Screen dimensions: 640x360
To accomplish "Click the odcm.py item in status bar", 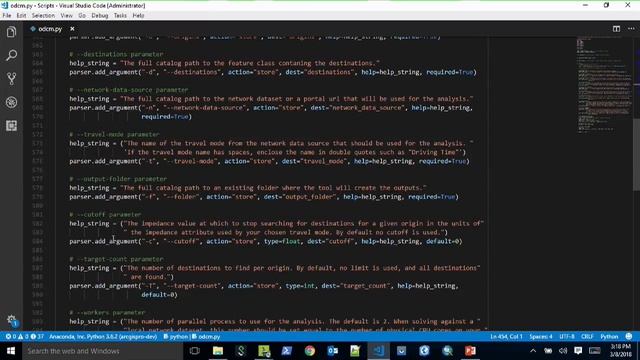I will pos(206,337).
